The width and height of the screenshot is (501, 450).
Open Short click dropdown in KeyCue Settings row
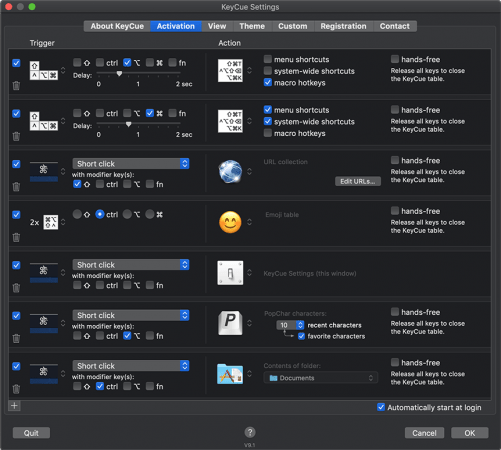point(131,265)
